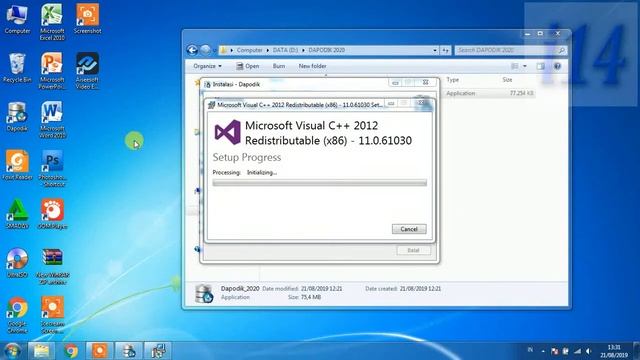Select the Dapodik installer taskbar button
The image size is (640, 360).
[129, 351]
